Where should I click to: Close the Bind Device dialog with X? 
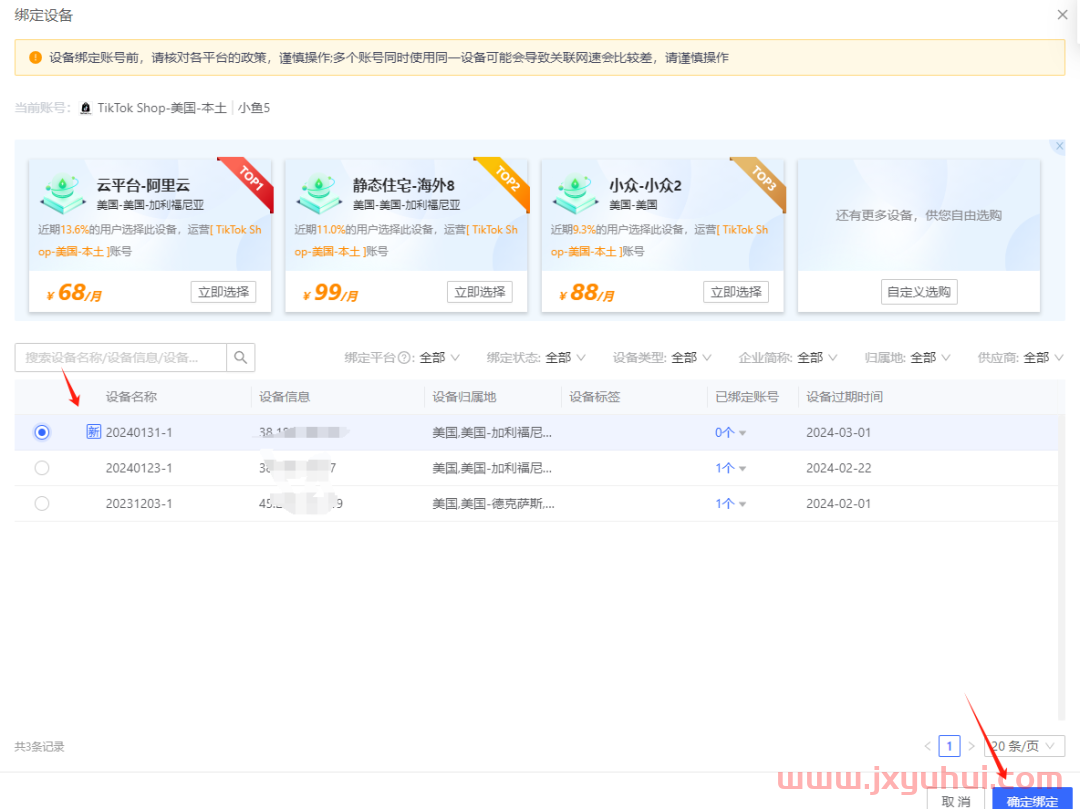click(1062, 14)
